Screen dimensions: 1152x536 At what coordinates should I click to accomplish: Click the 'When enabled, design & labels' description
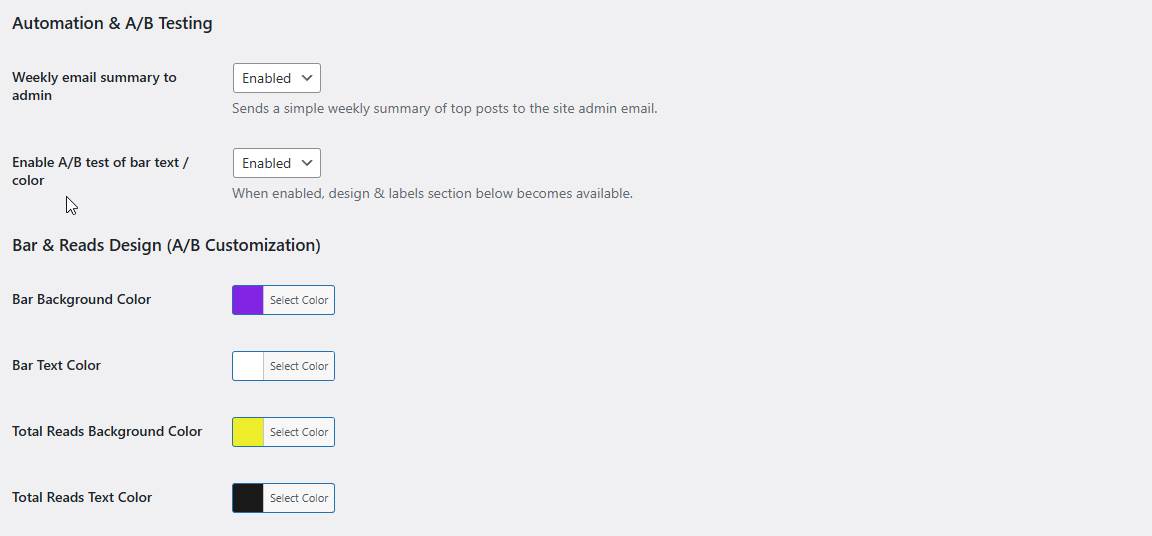pyautogui.click(x=432, y=193)
